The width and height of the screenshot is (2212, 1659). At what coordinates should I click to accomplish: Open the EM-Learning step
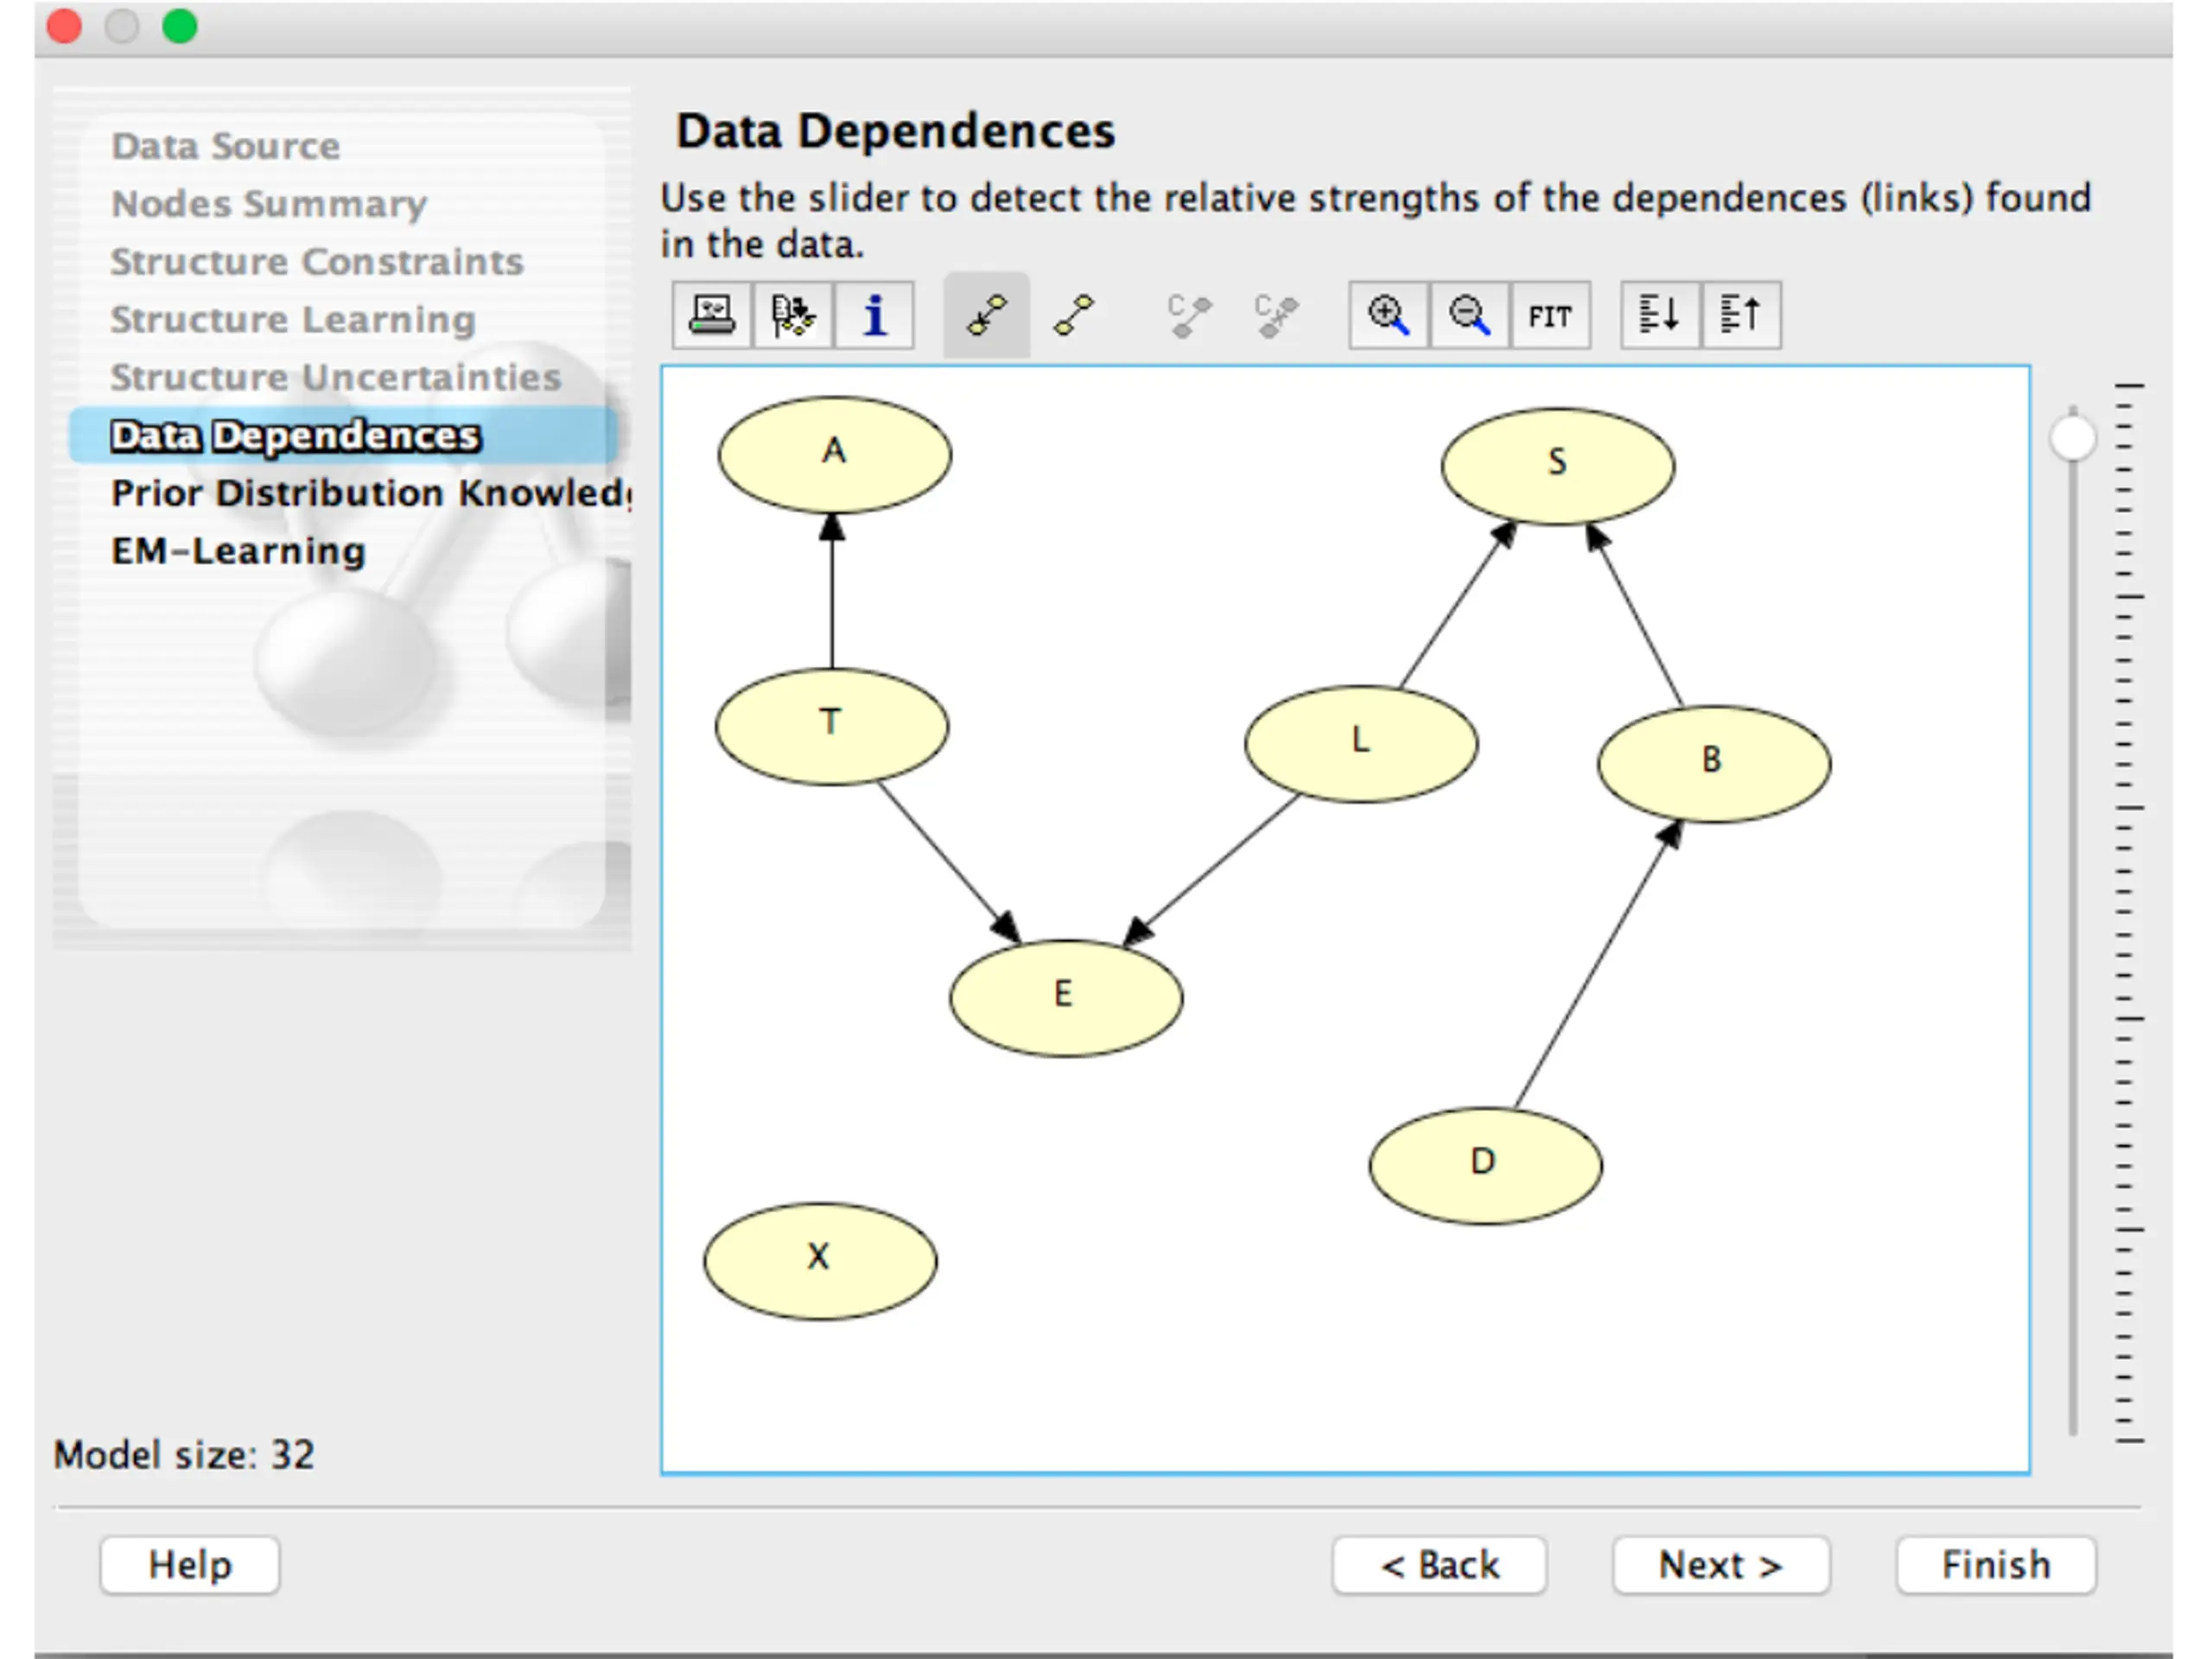238,551
